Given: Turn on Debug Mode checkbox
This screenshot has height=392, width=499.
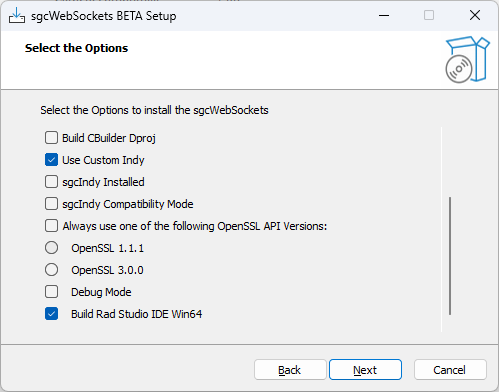Looking at the screenshot, I should (51, 292).
